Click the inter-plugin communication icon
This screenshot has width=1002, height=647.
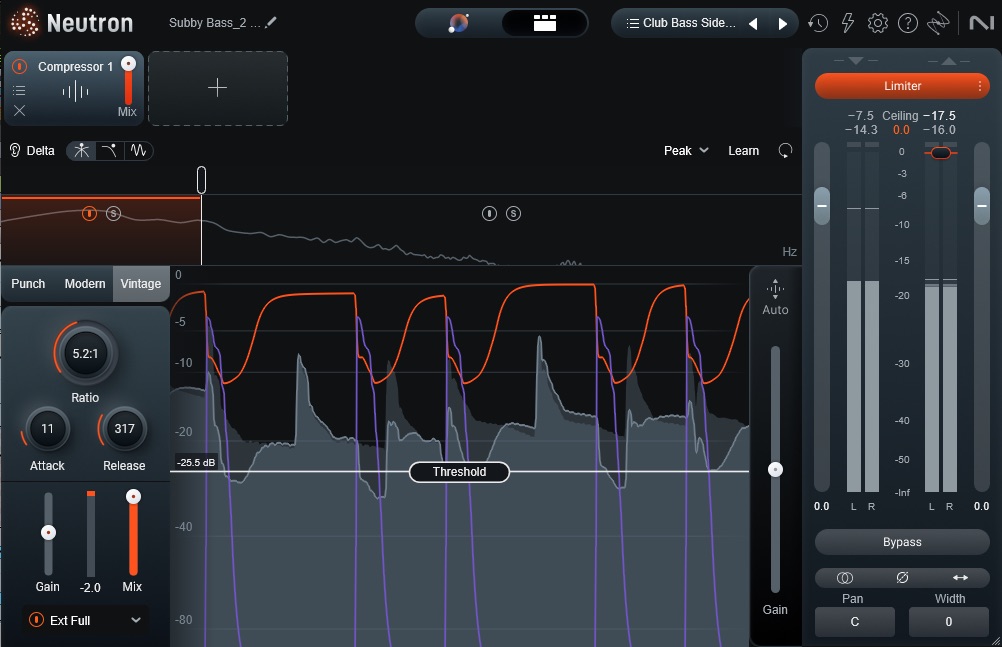pyautogui.click(x=938, y=23)
